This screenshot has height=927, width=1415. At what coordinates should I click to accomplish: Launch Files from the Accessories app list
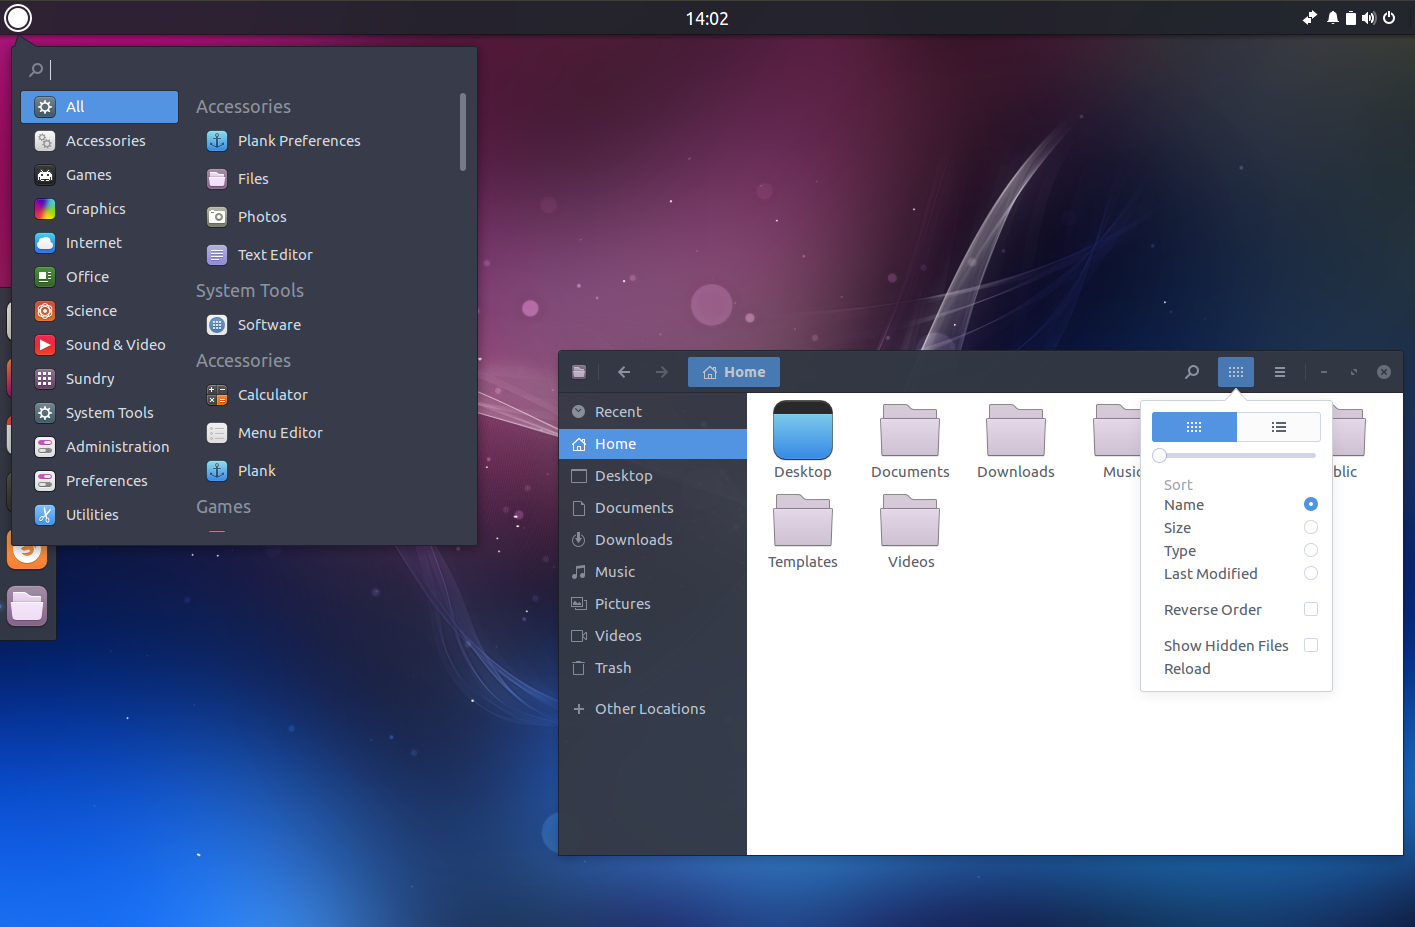tap(237, 179)
